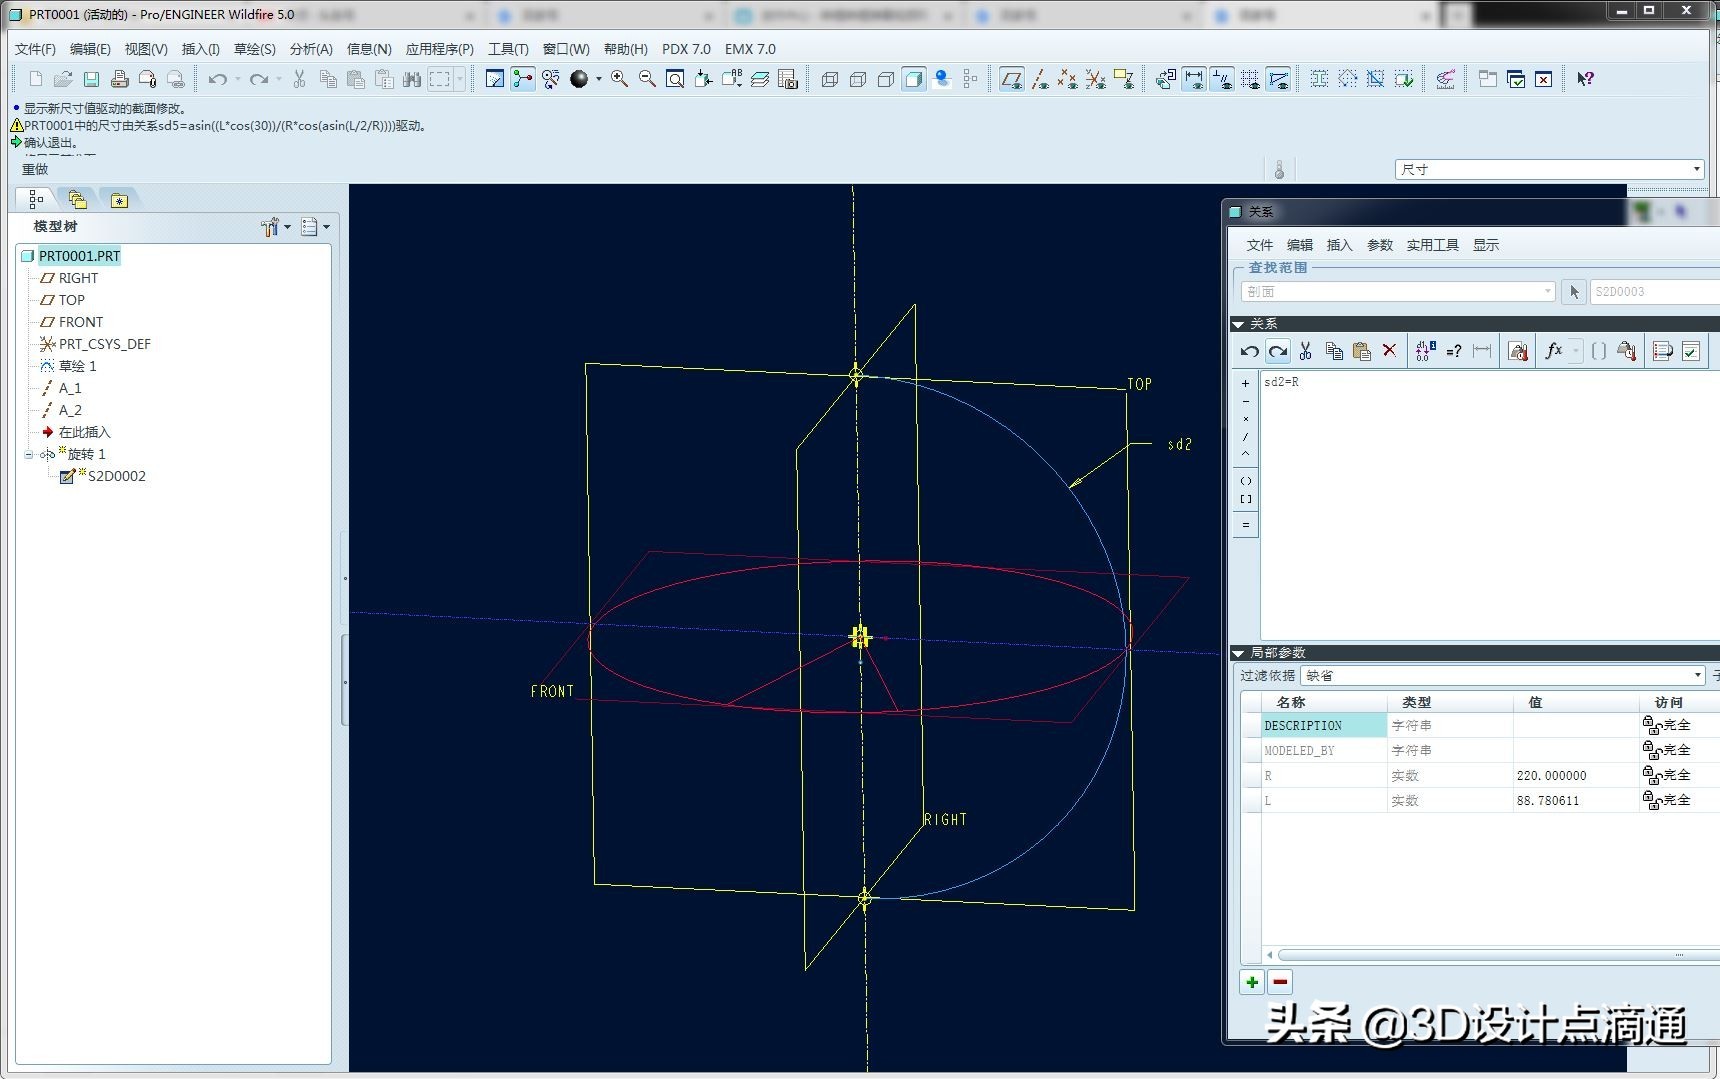This screenshot has height=1079, width=1720.
Task: Select the 草绘 1 item in model tree
Action: pyautogui.click(x=77, y=366)
